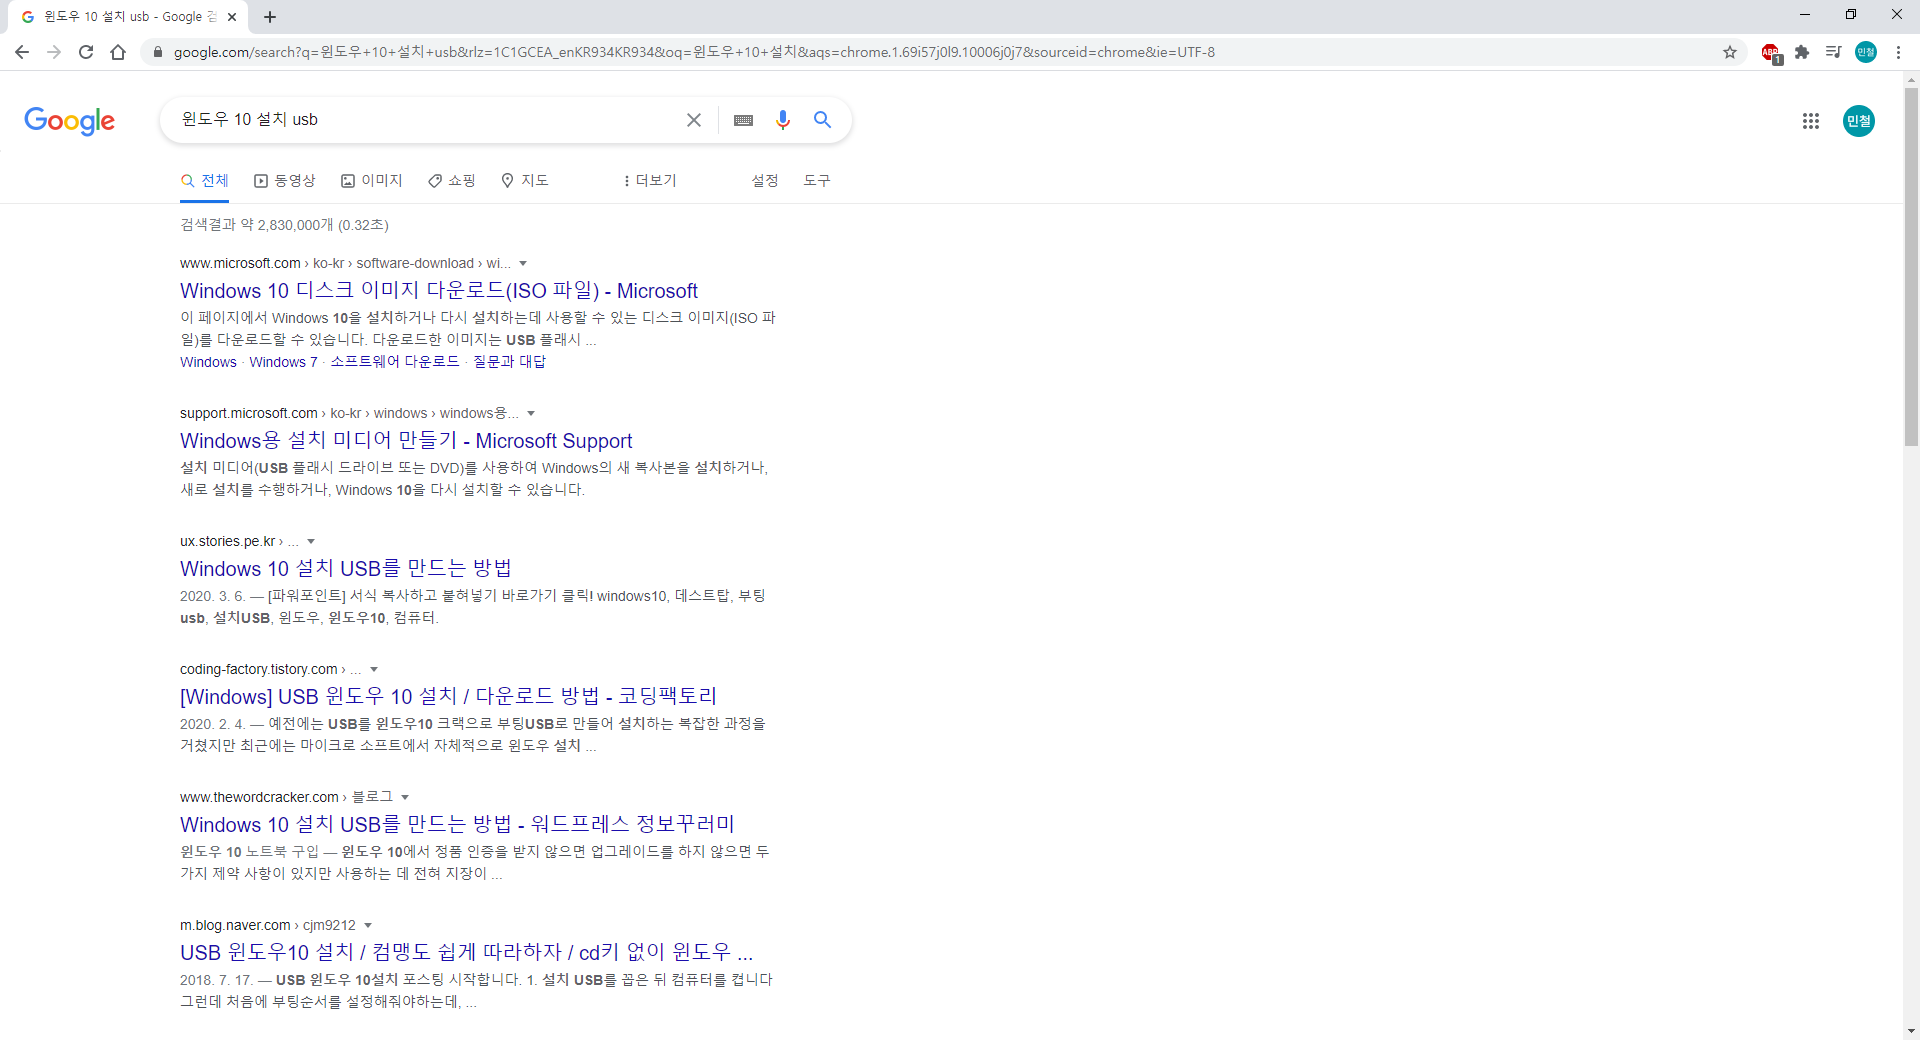Click the Windows sitelink under Microsoft result

pyautogui.click(x=208, y=362)
